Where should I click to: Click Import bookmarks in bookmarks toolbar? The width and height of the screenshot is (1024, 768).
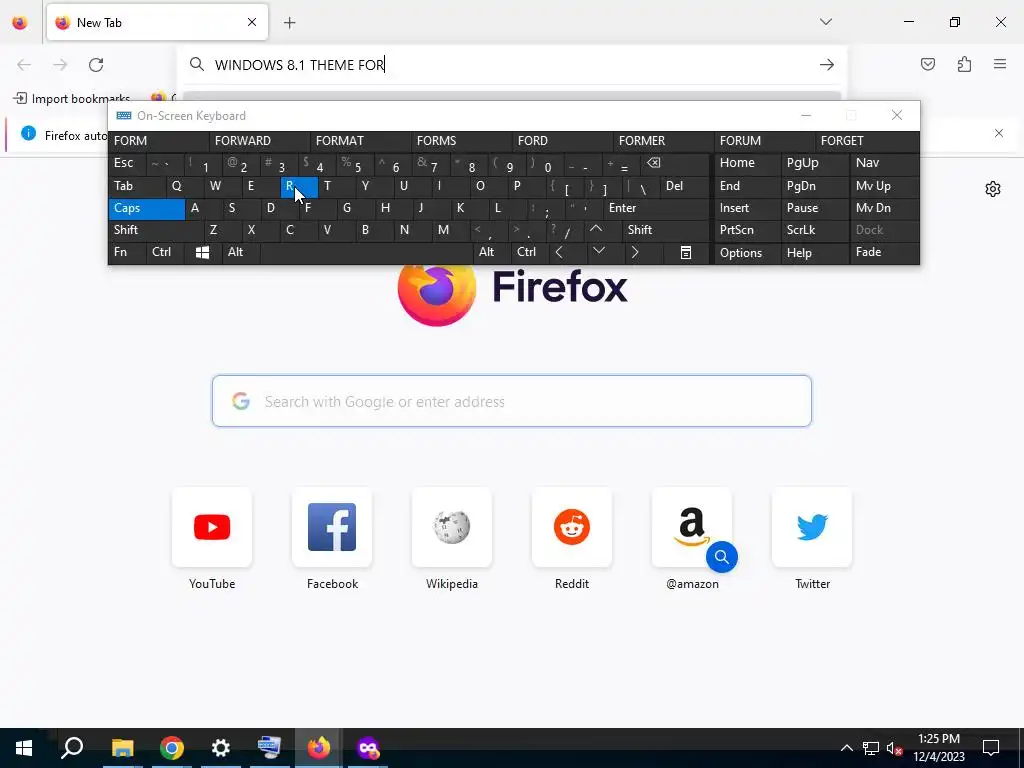tap(72, 99)
